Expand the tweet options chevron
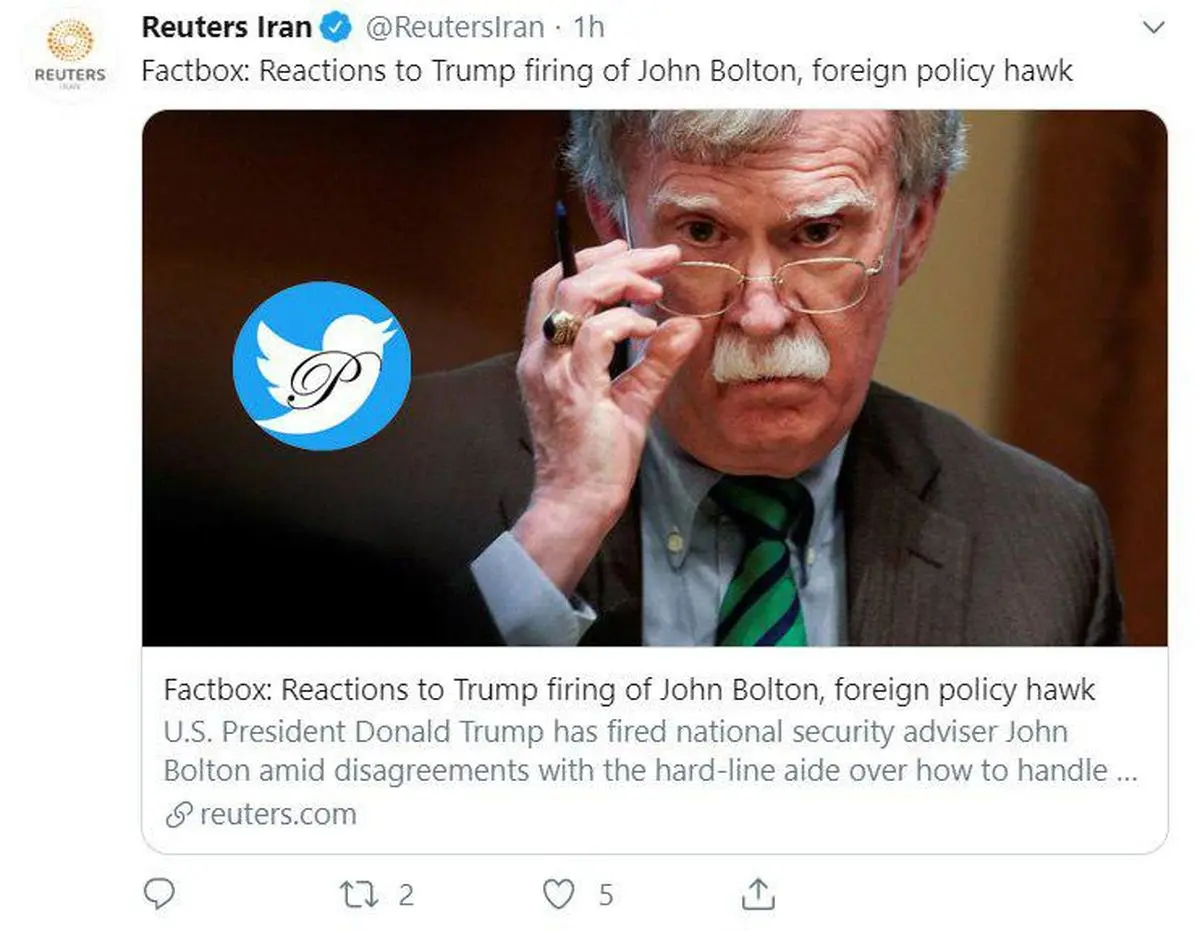The image size is (1200, 931). 1153,28
